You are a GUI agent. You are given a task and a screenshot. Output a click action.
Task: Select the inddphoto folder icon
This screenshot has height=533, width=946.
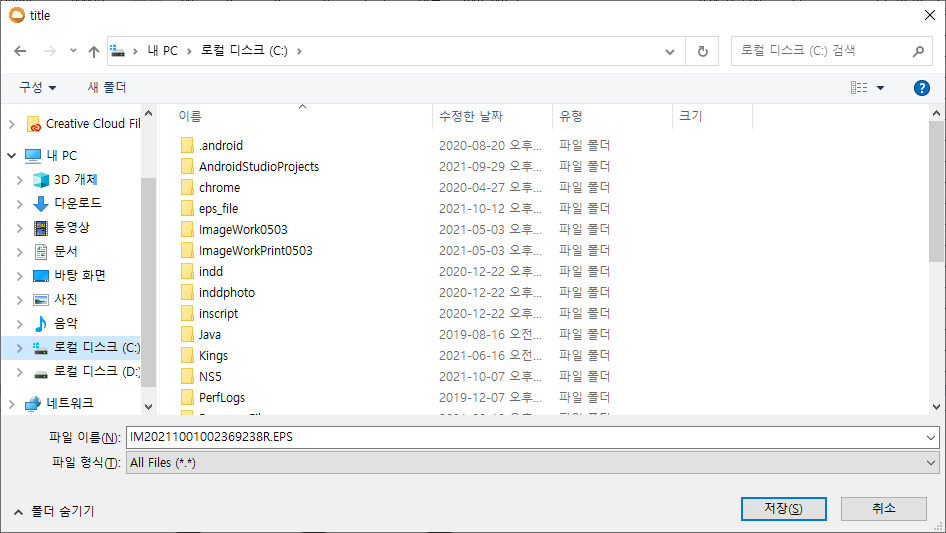pyautogui.click(x=188, y=293)
